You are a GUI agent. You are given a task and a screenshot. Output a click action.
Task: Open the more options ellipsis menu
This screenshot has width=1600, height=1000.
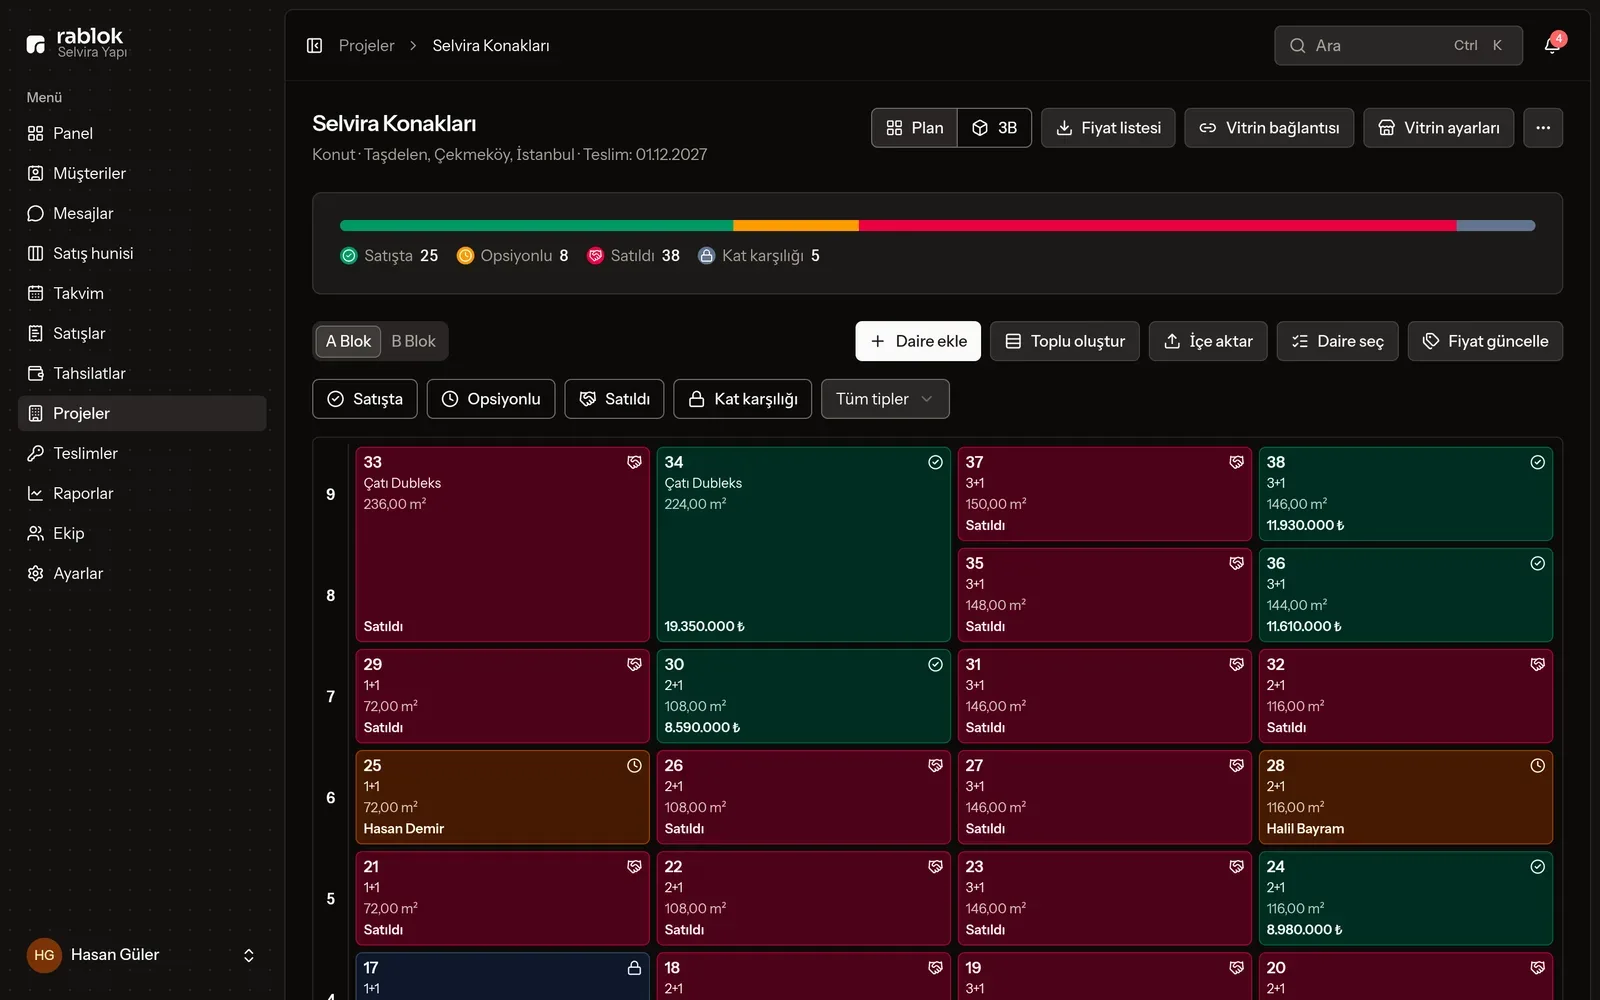tap(1543, 128)
